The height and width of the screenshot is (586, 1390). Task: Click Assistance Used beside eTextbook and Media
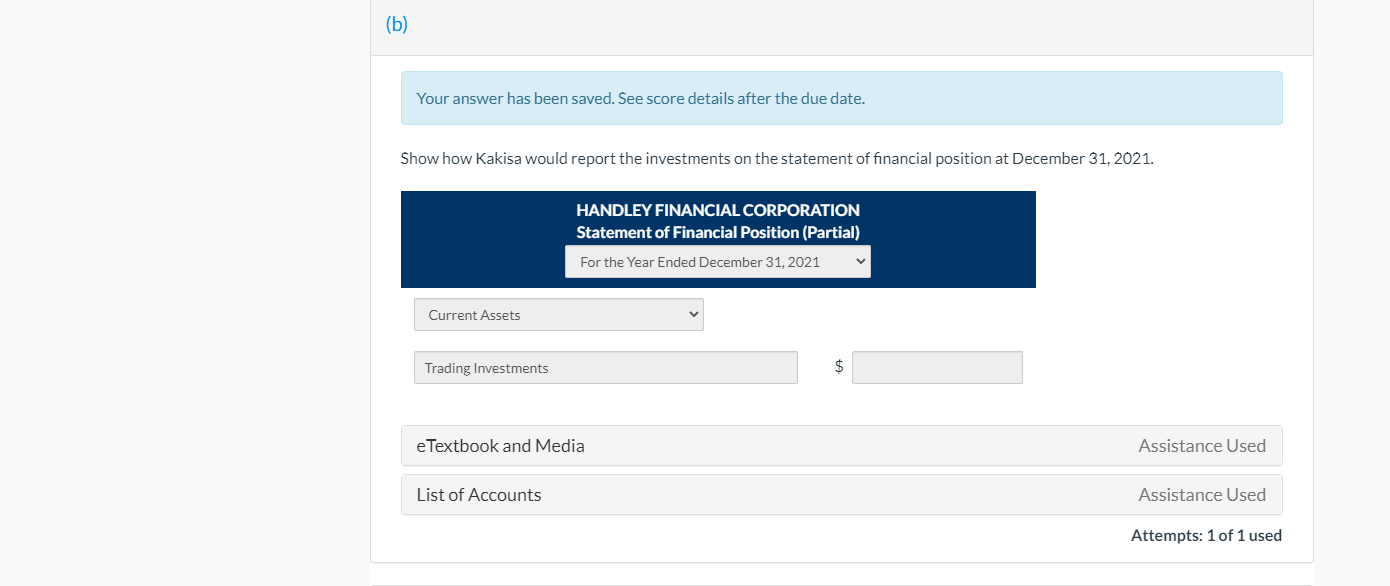click(1202, 445)
